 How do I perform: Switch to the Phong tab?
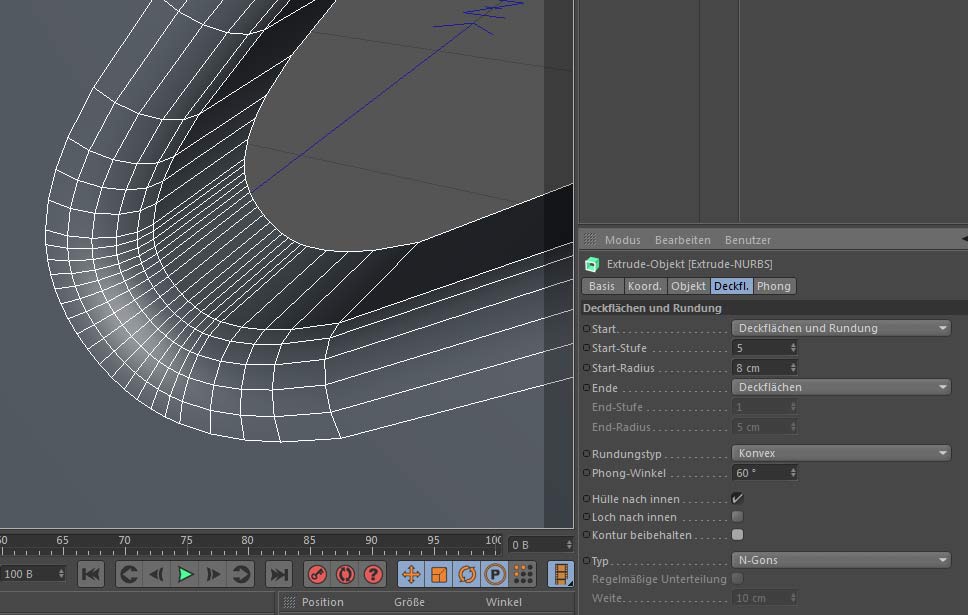pos(774,286)
